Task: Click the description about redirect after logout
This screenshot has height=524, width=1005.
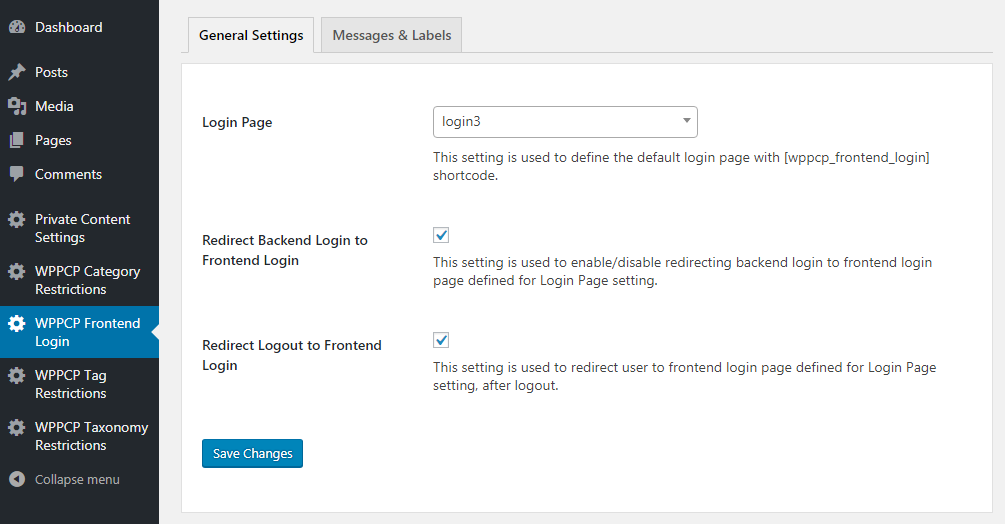Action: coord(685,376)
